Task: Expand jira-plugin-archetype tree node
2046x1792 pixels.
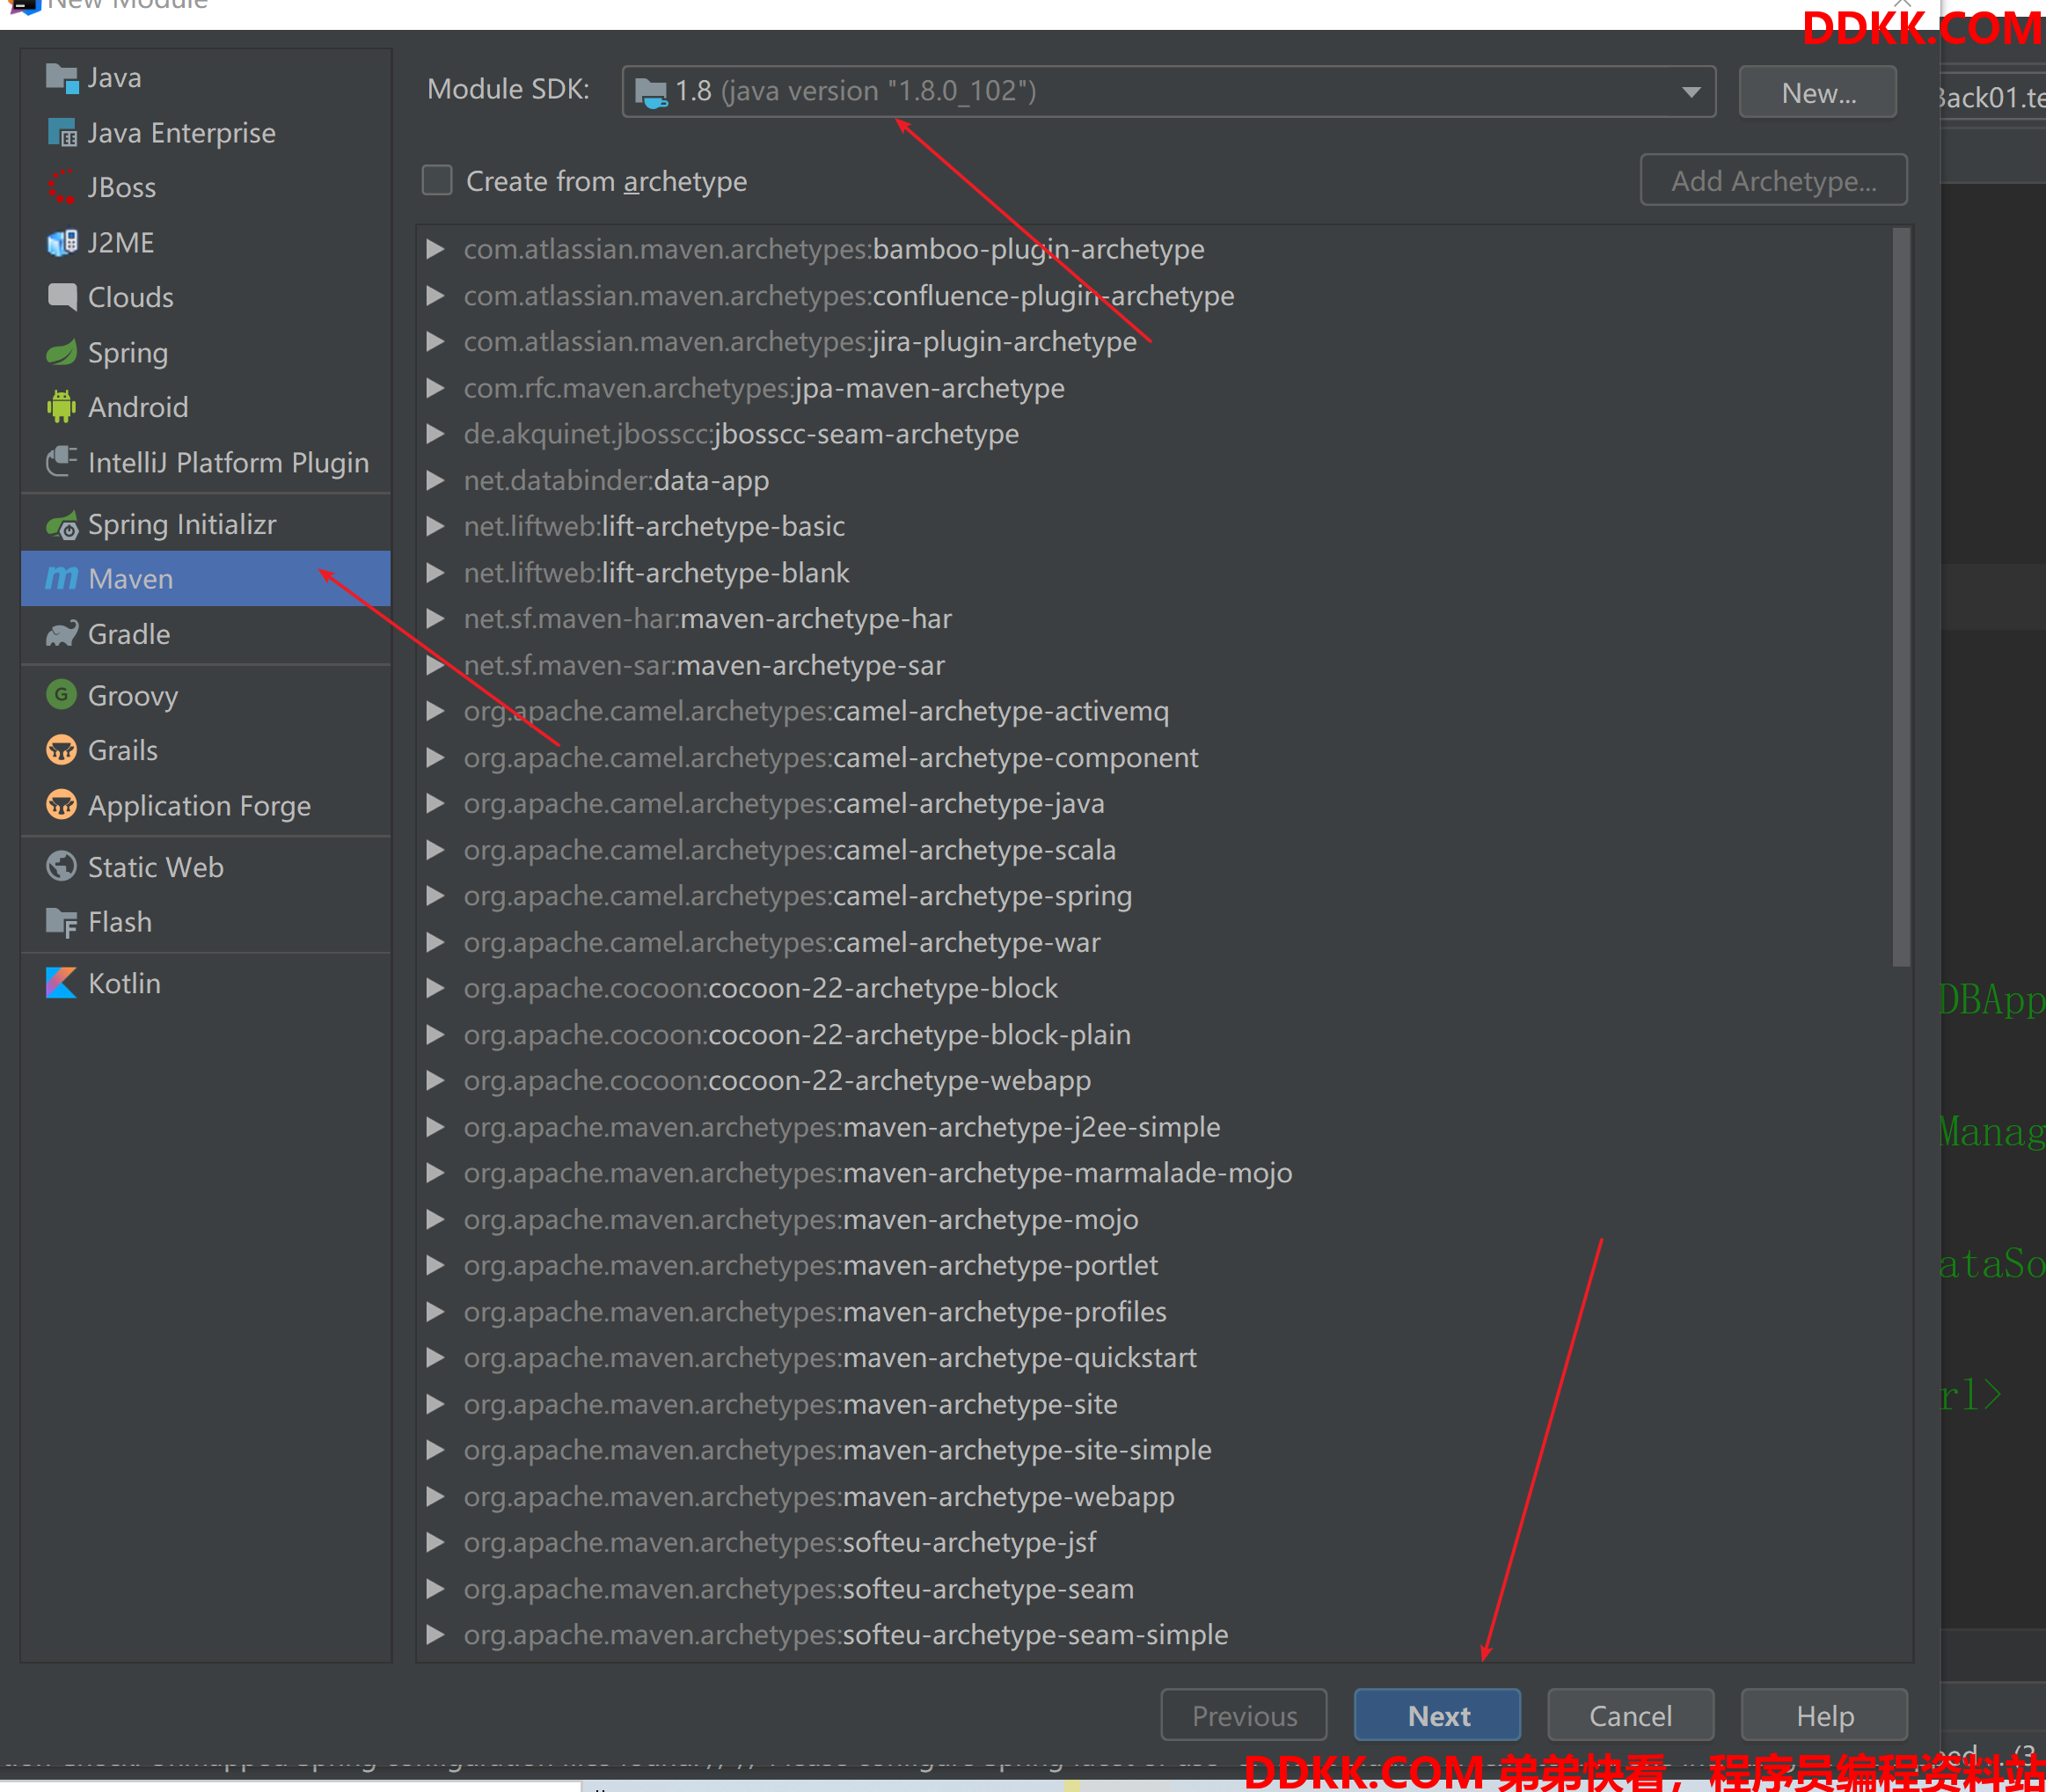Action: (436, 342)
